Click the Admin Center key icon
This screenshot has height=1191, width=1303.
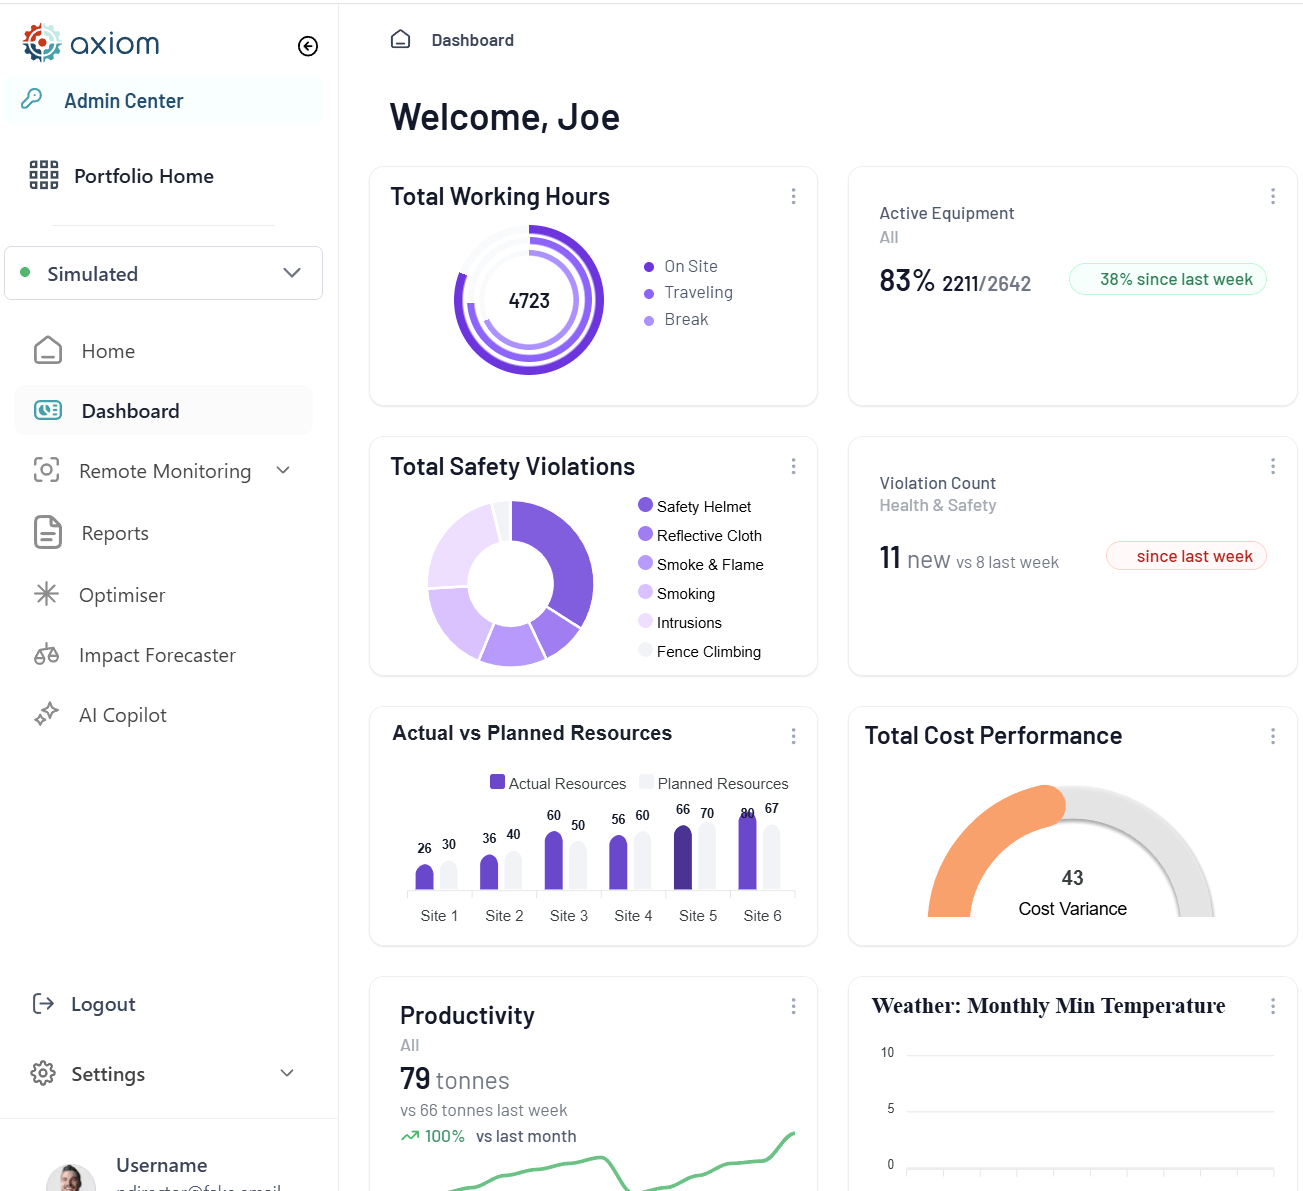coord(32,99)
